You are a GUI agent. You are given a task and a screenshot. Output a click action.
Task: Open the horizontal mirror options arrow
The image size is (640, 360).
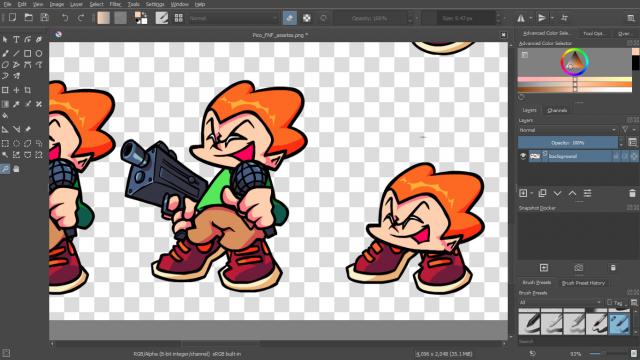[530, 18]
